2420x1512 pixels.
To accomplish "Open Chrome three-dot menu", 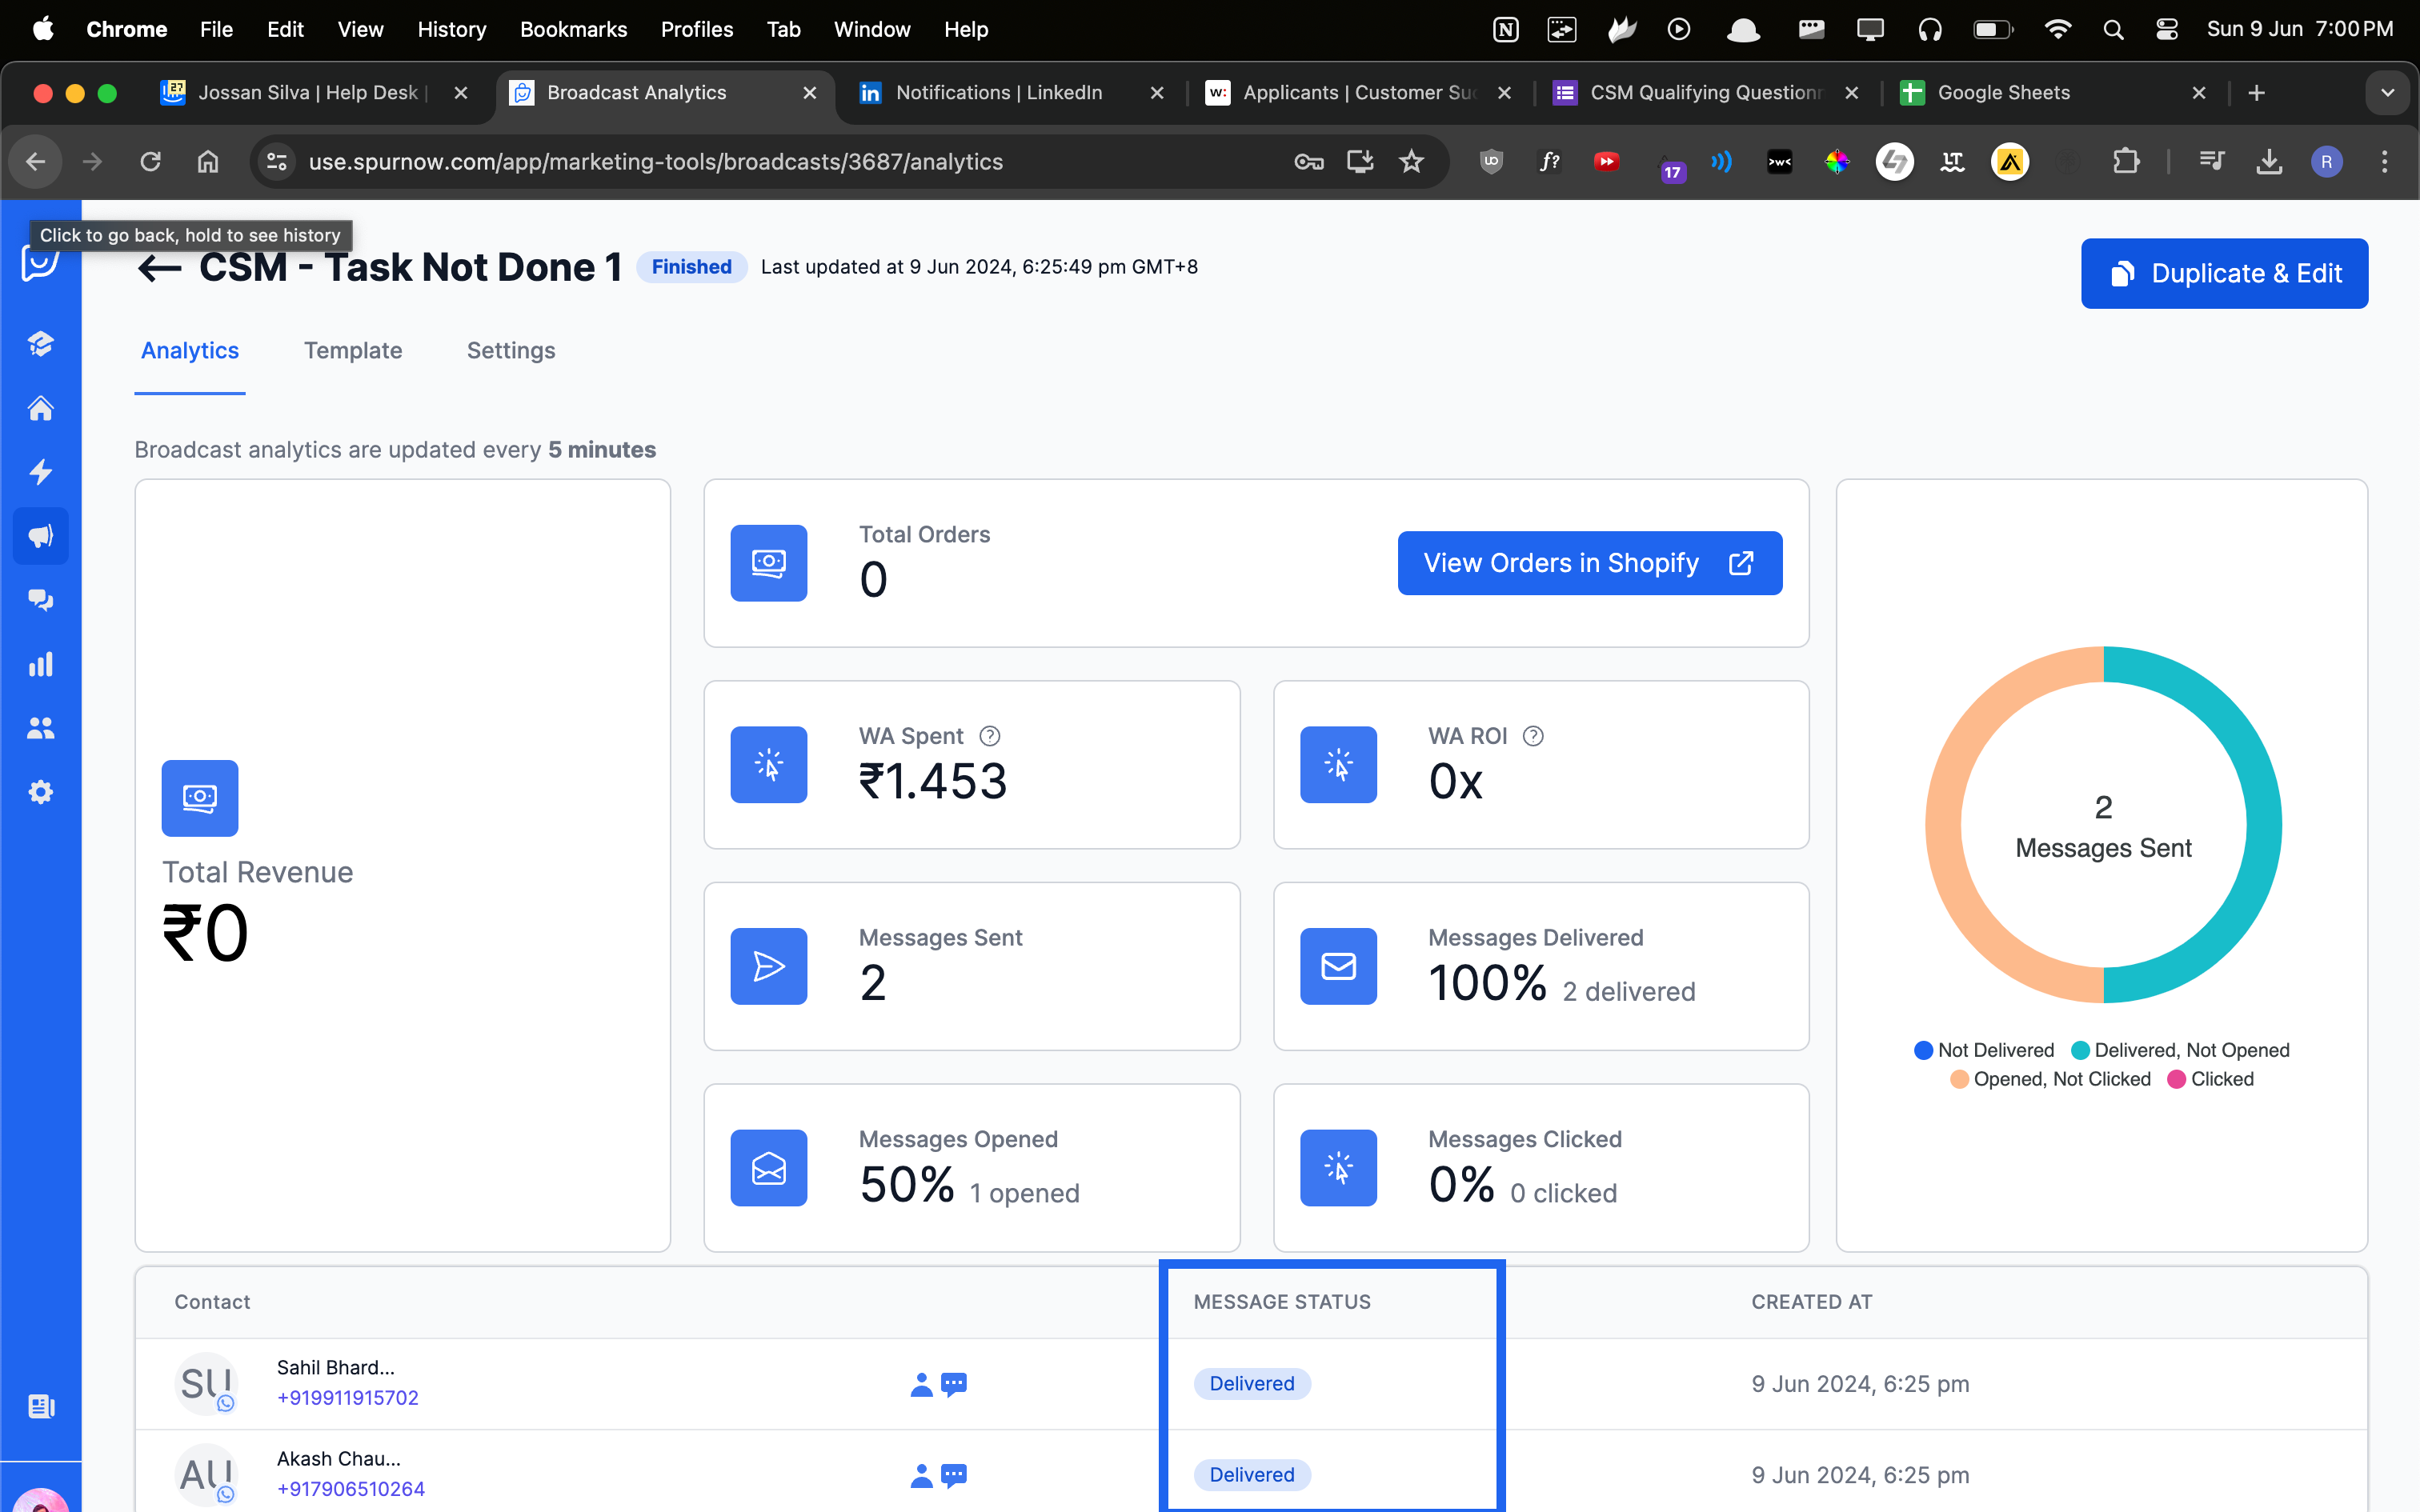I will (x=2385, y=161).
